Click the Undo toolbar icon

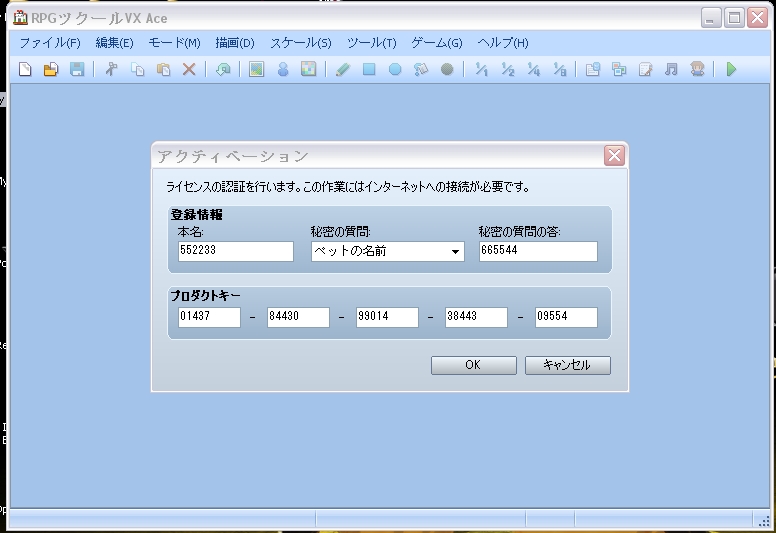(223, 69)
